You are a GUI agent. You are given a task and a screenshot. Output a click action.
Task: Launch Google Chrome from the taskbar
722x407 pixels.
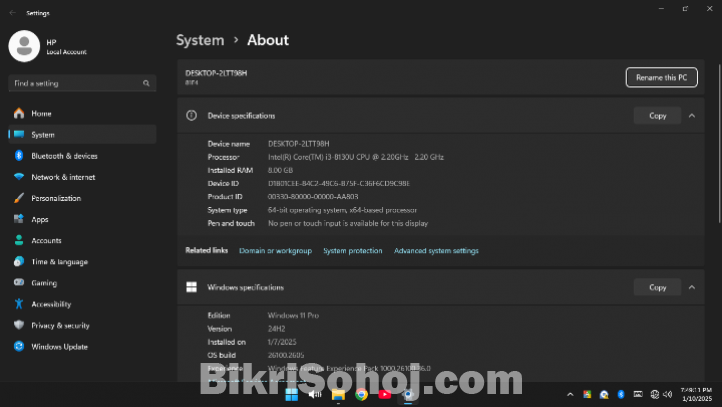361,395
